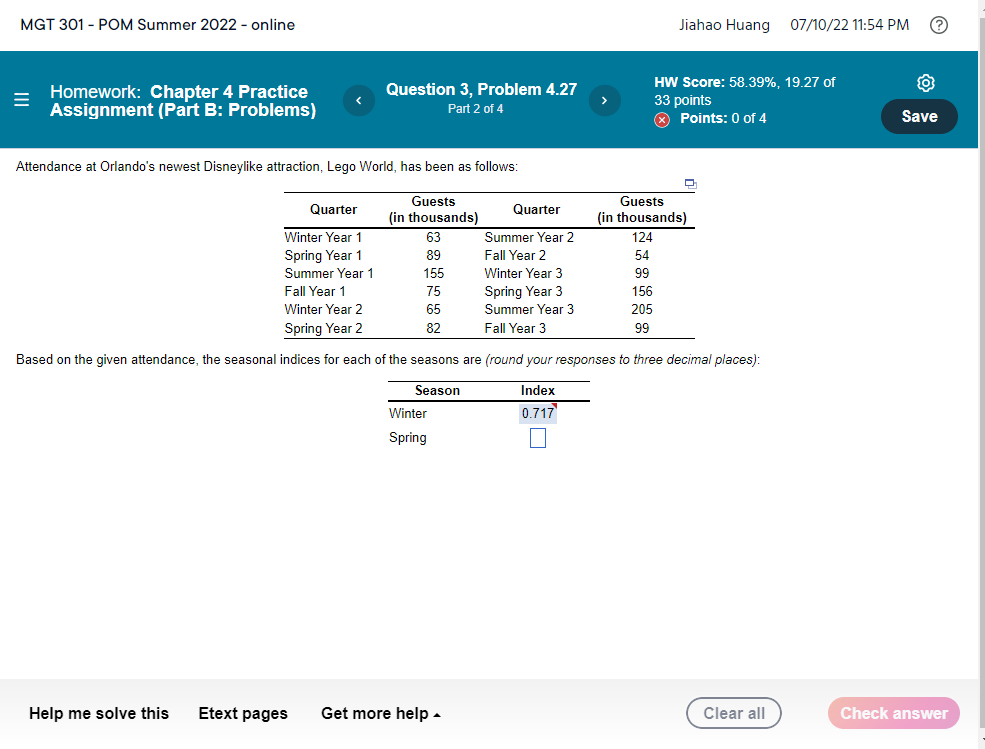
Task: Open the hamburger navigation menu
Action: (21, 100)
